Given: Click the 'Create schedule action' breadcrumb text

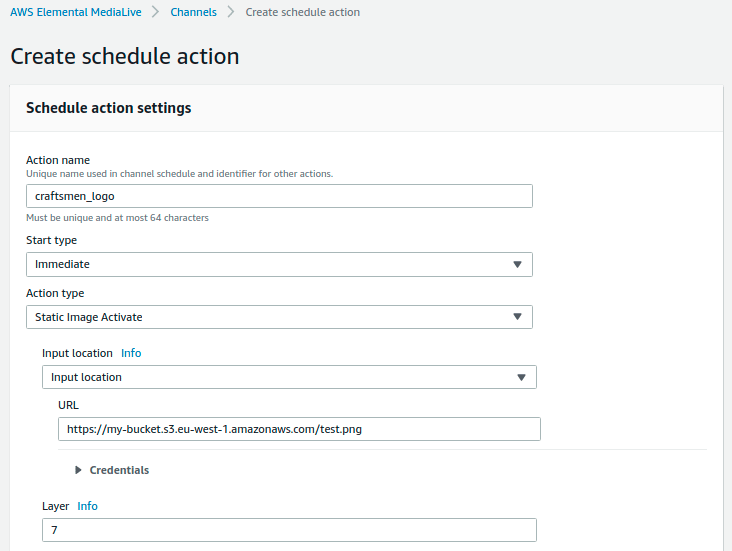Looking at the screenshot, I should click(302, 12).
